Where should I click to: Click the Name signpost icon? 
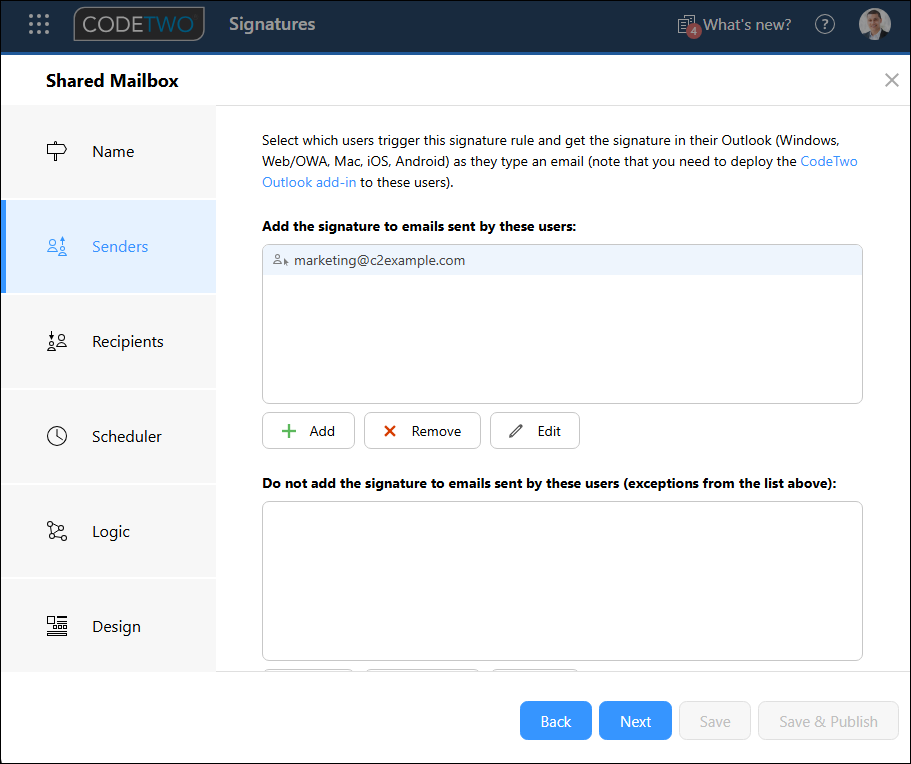[x=56, y=151]
